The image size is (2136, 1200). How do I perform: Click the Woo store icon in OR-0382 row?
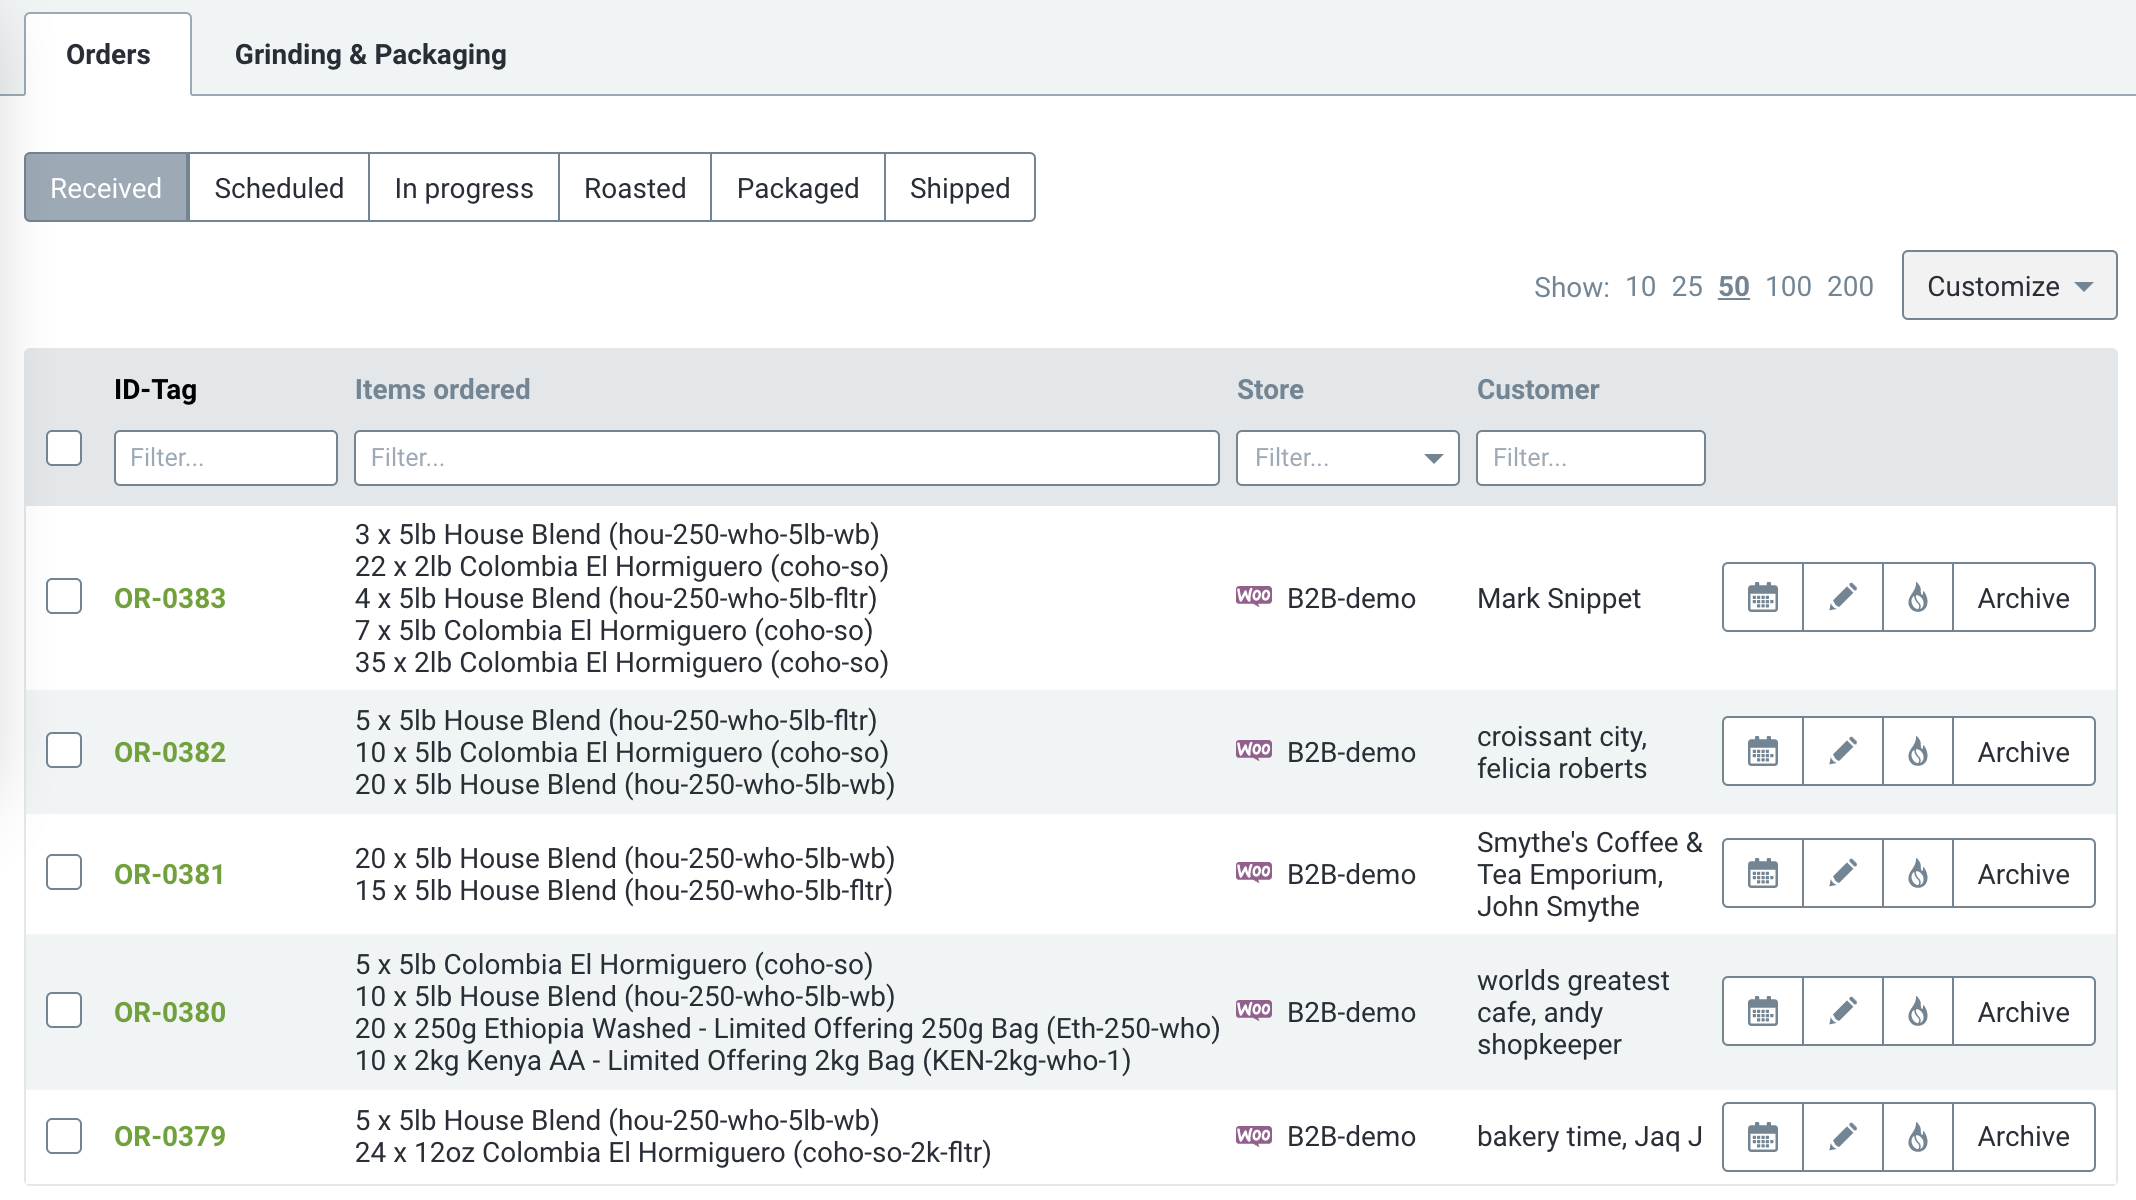coord(1254,750)
